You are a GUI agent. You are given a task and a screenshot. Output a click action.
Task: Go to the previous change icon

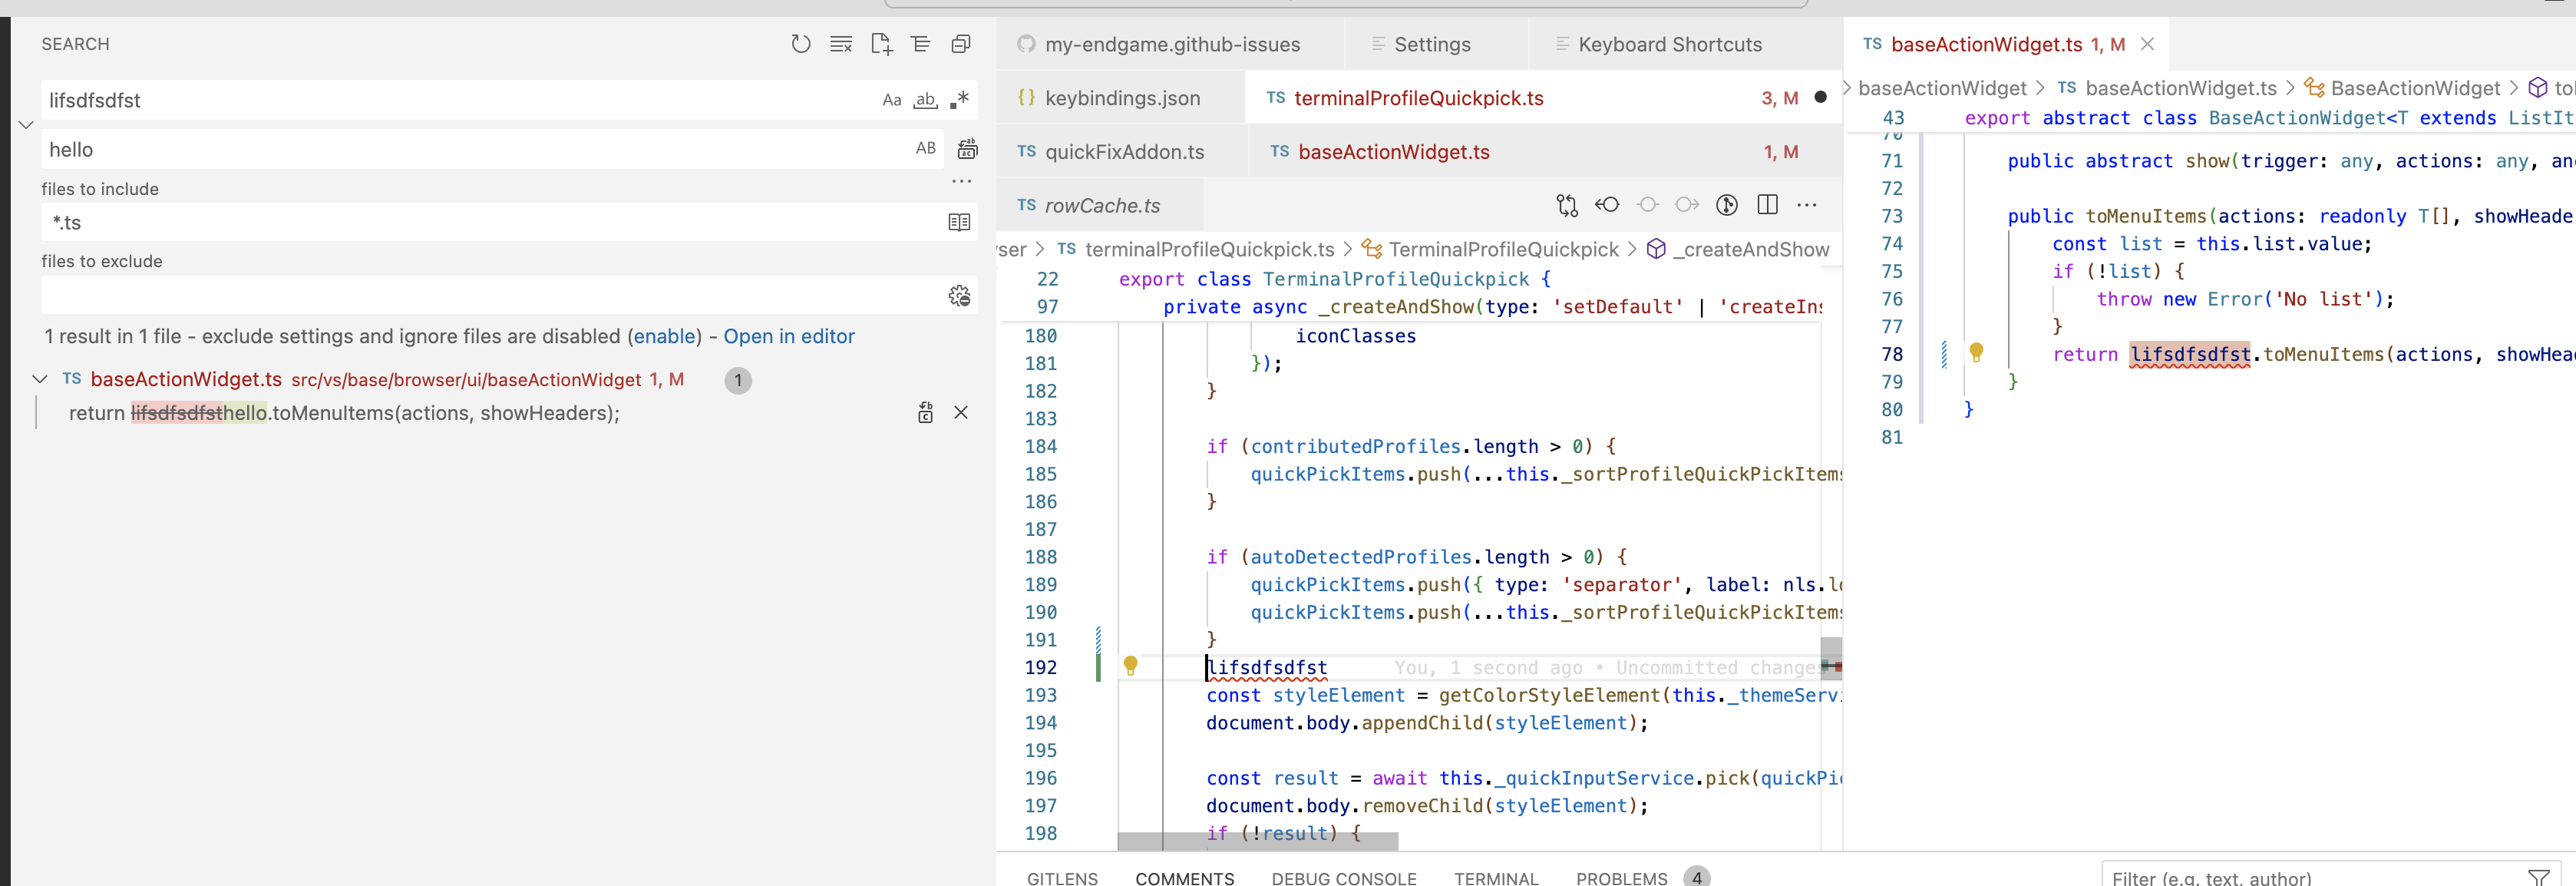click(x=1647, y=205)
